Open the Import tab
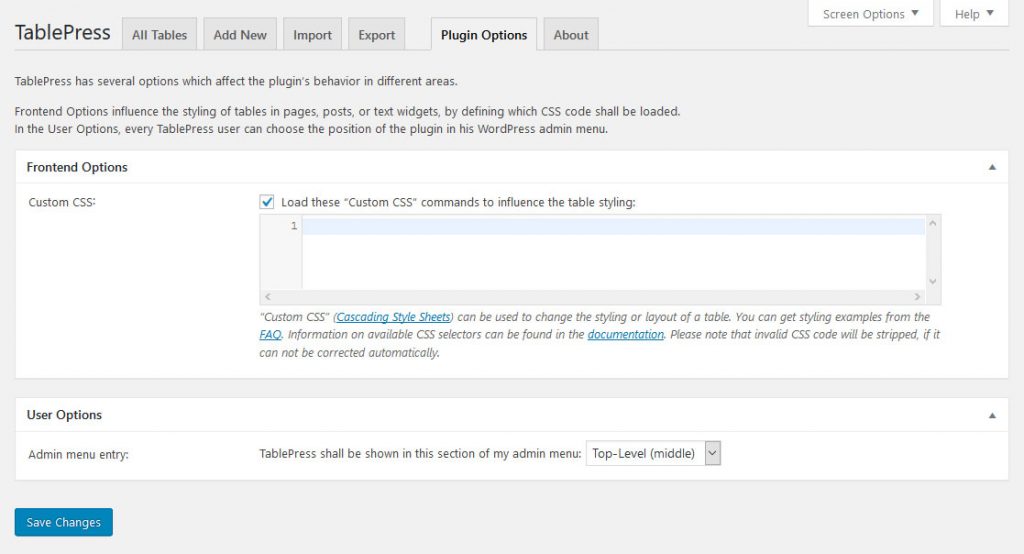This screenshot has height=554, width=1024. pos(312,35)
